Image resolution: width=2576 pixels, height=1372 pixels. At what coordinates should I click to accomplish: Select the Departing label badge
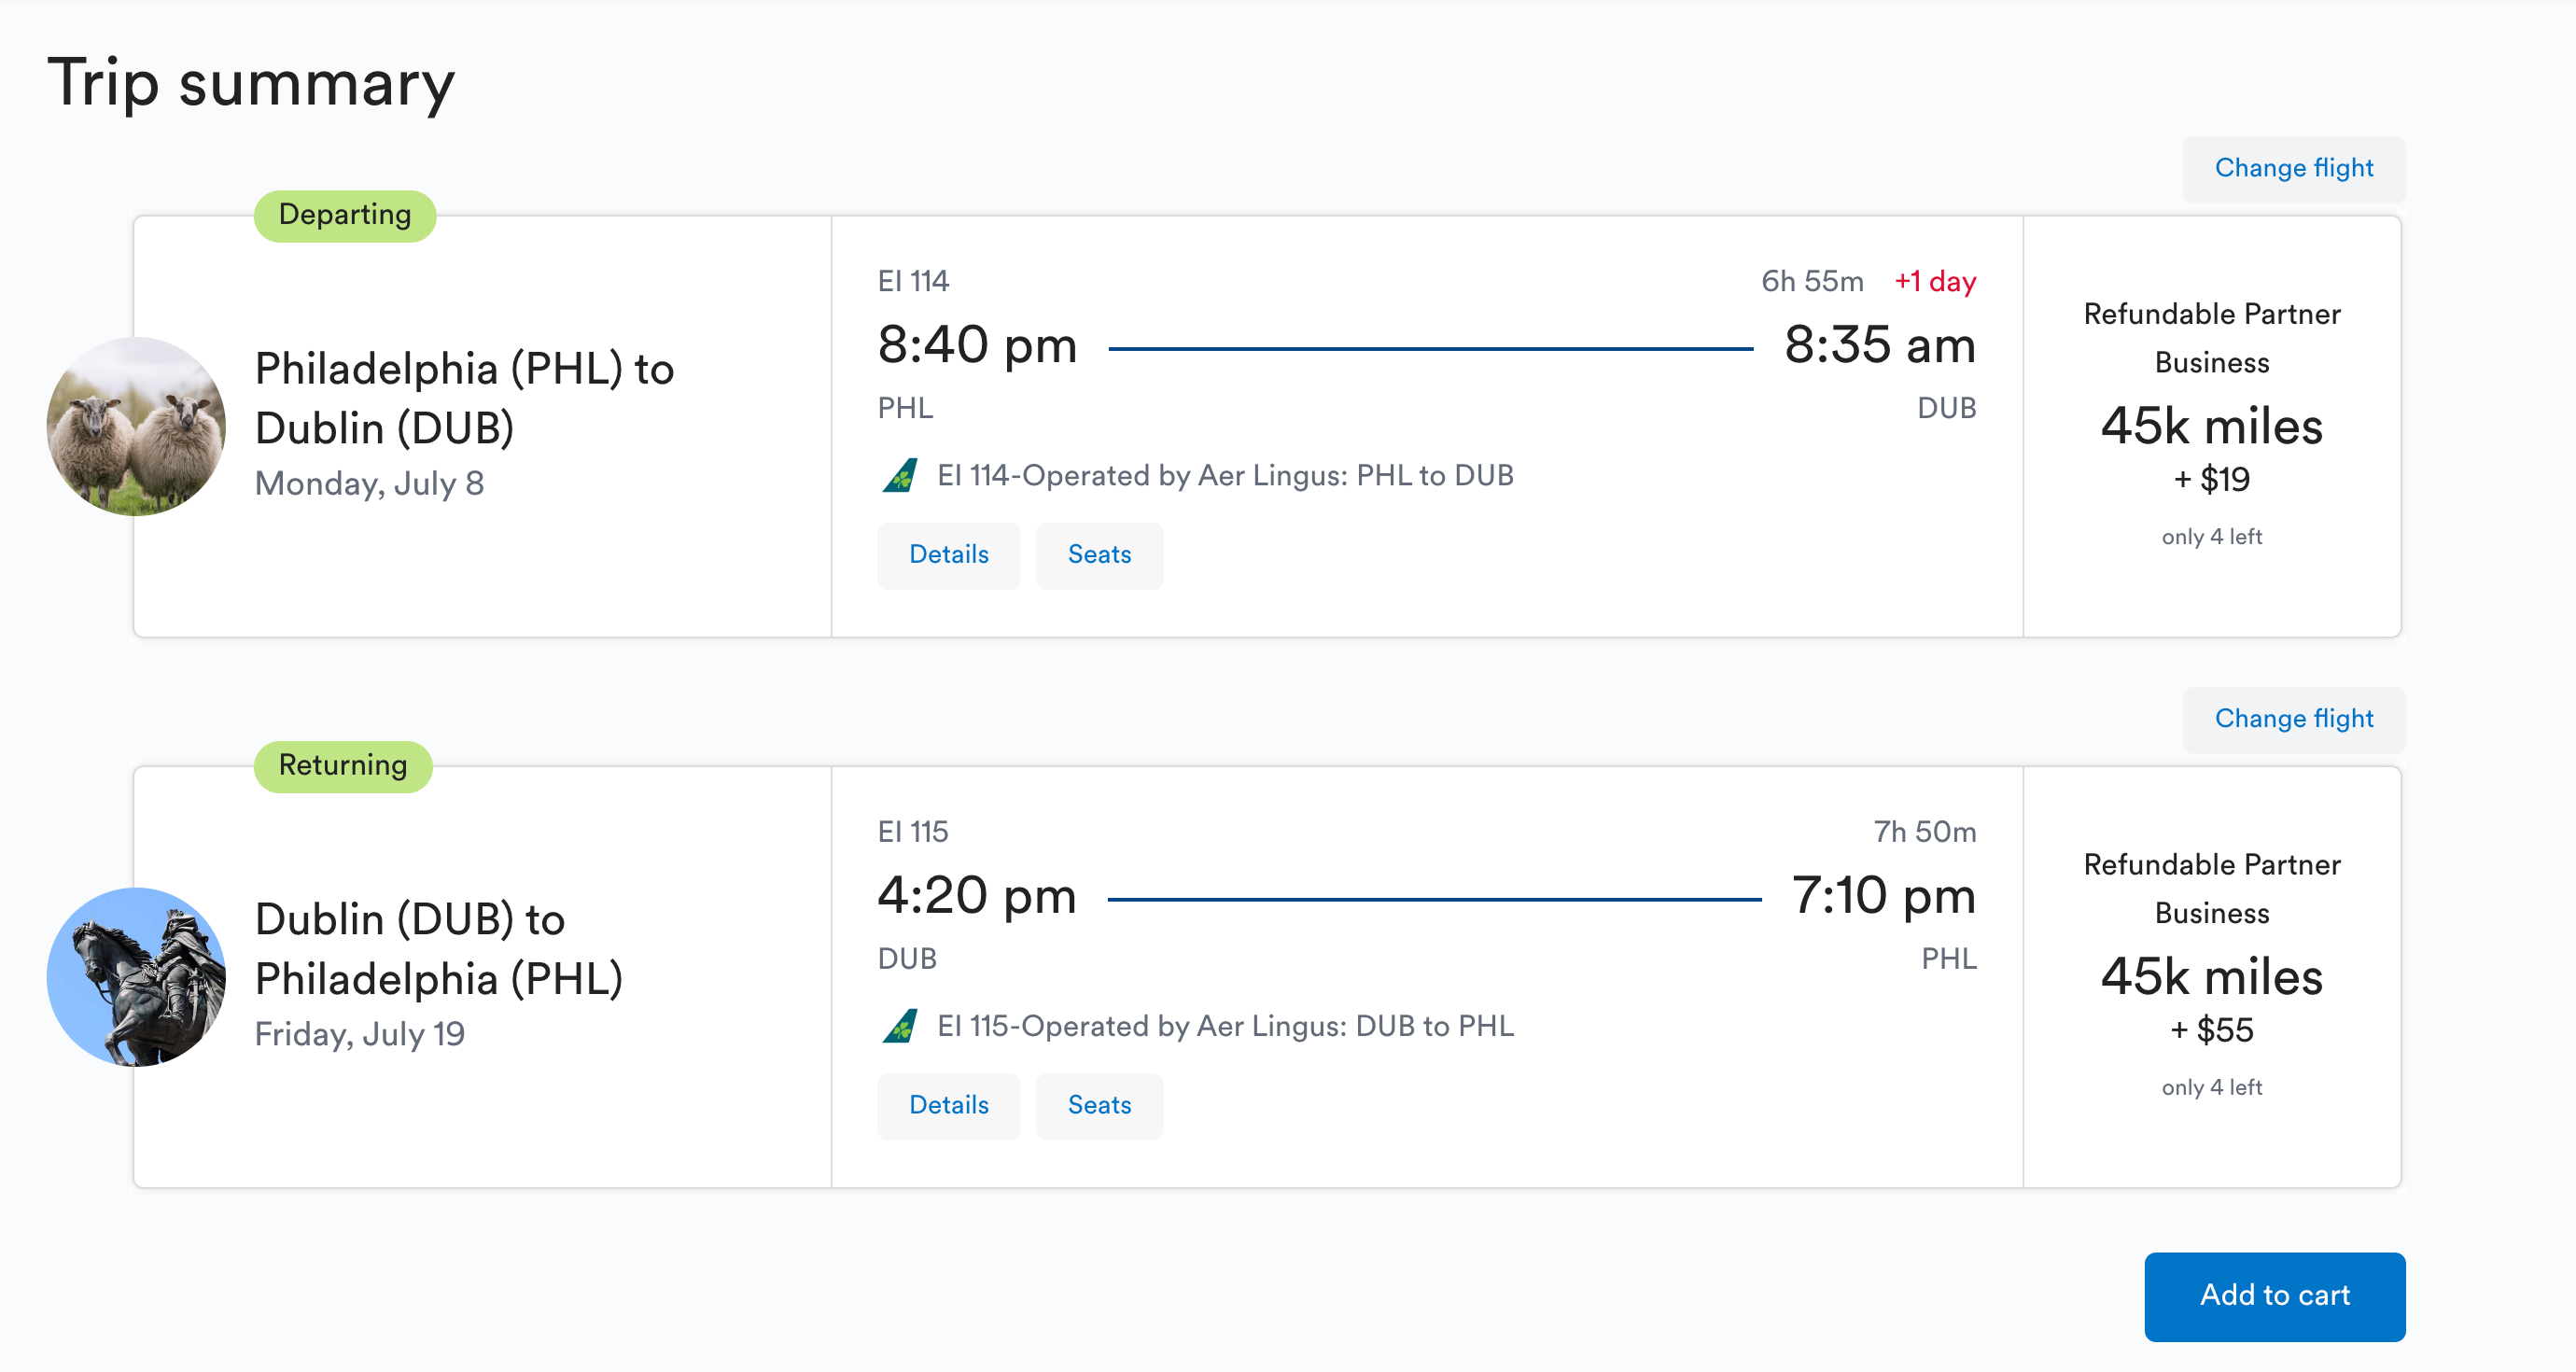pos(344,214)
